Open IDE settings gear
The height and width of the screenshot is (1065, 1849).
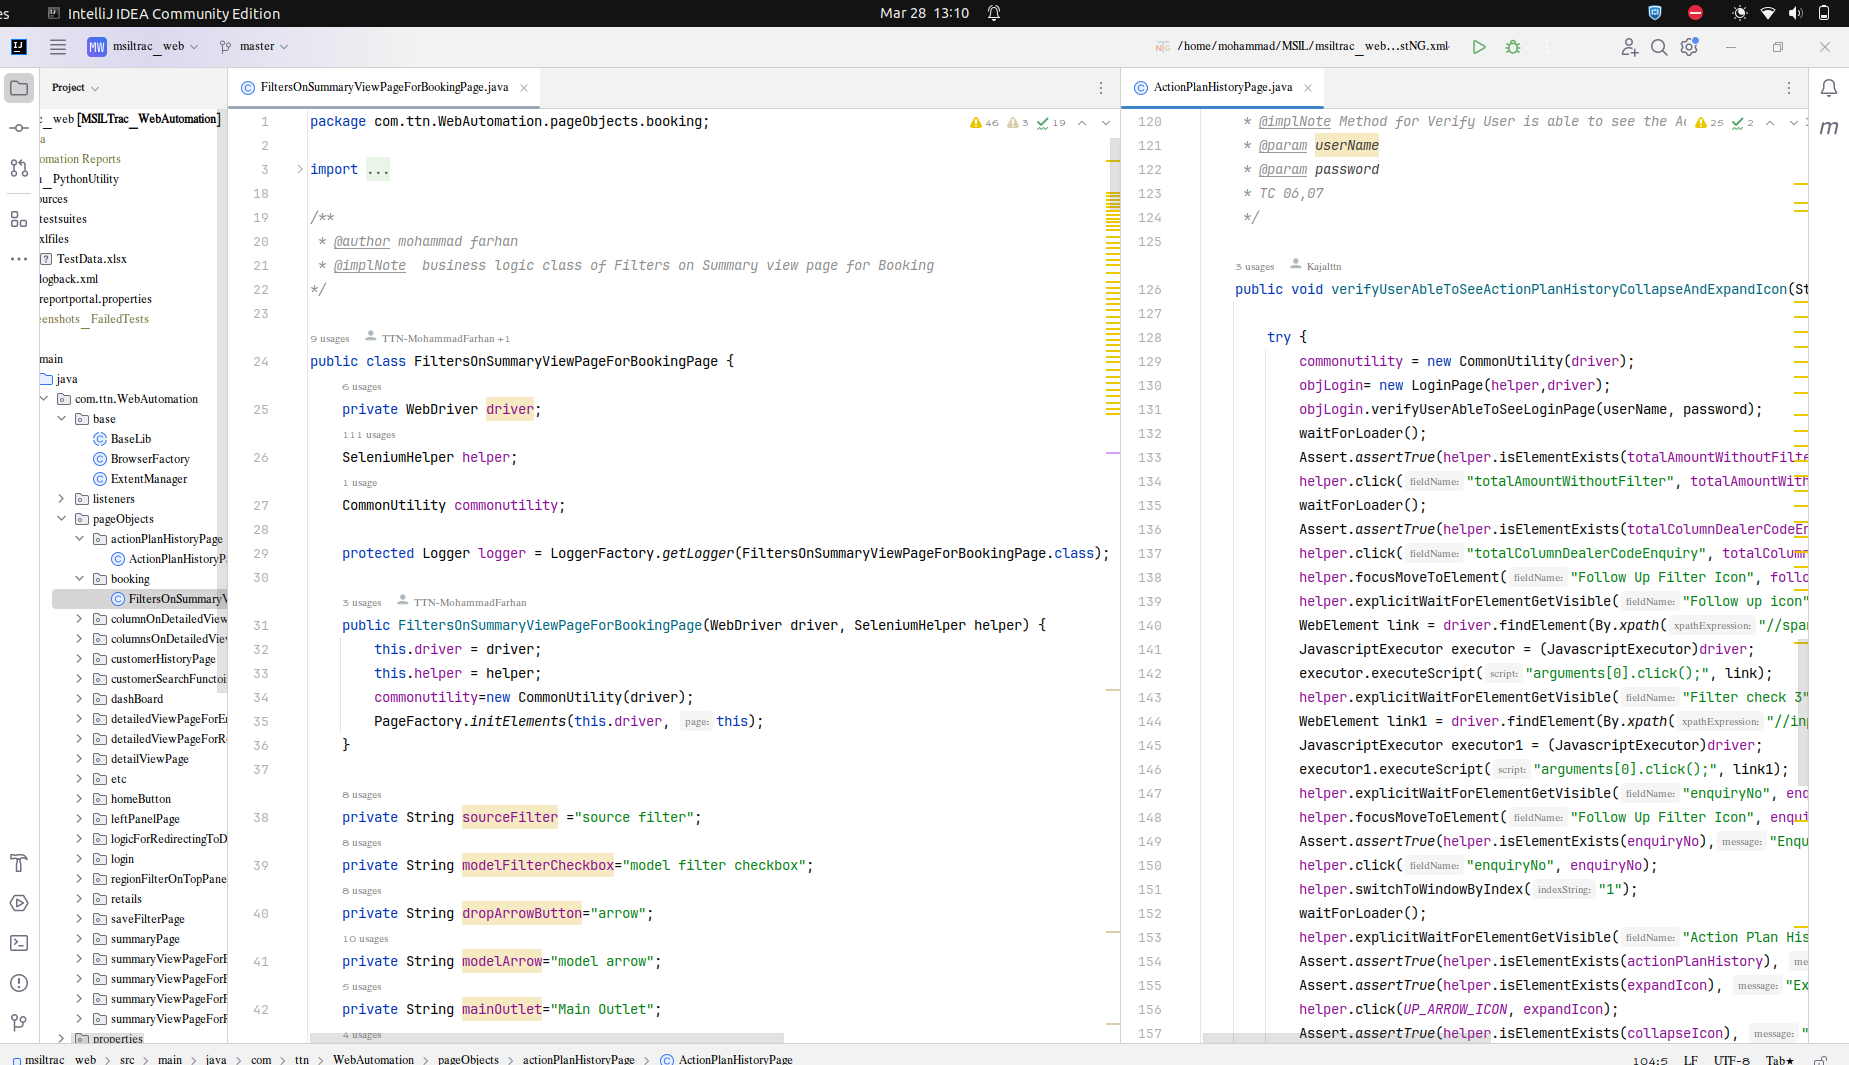pos(1690,47)
